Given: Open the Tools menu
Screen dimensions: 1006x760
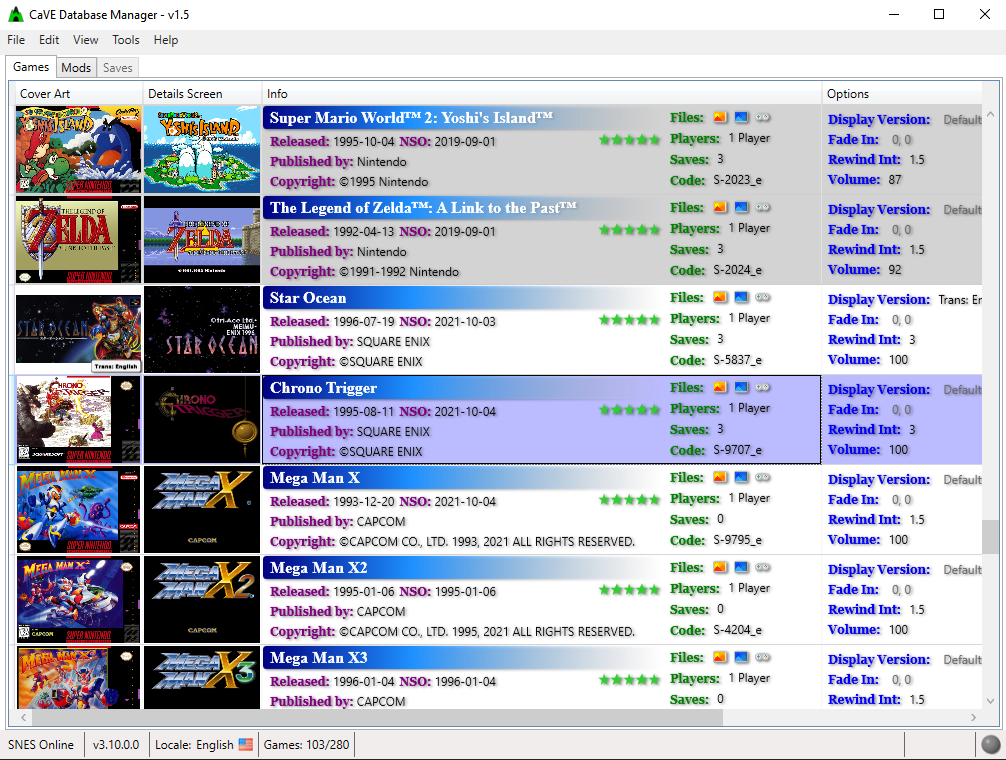Looking at the screenshot, I should 126,40.
